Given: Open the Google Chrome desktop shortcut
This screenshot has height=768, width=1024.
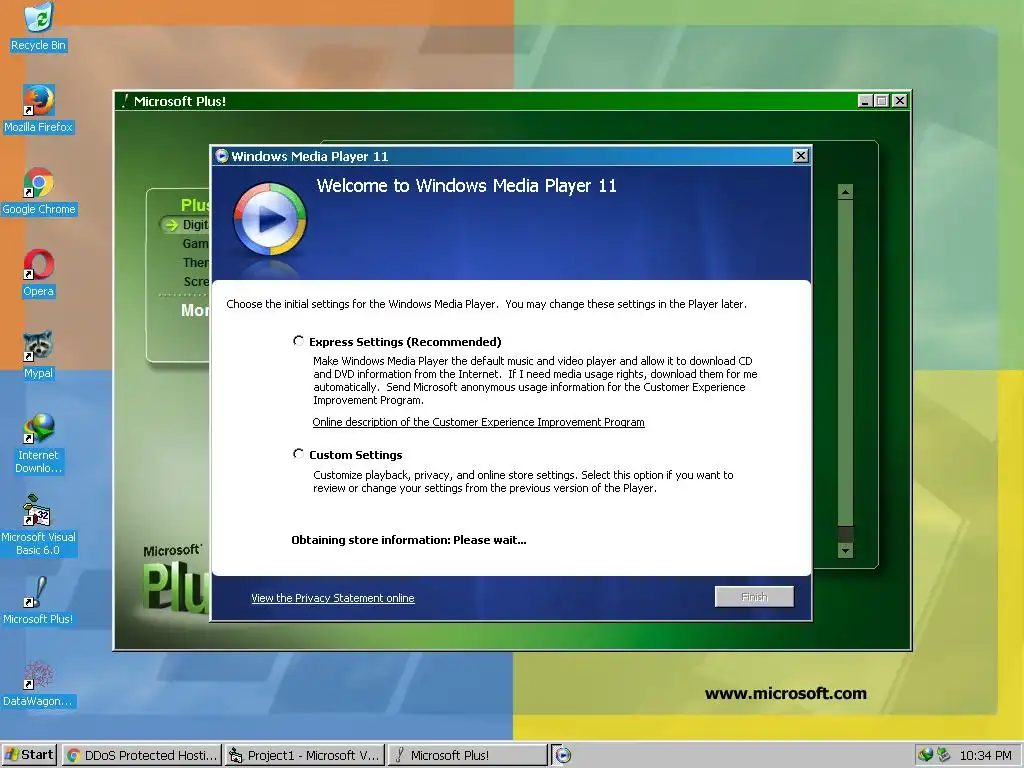Looking at the screenshot, I should point(38,191).
